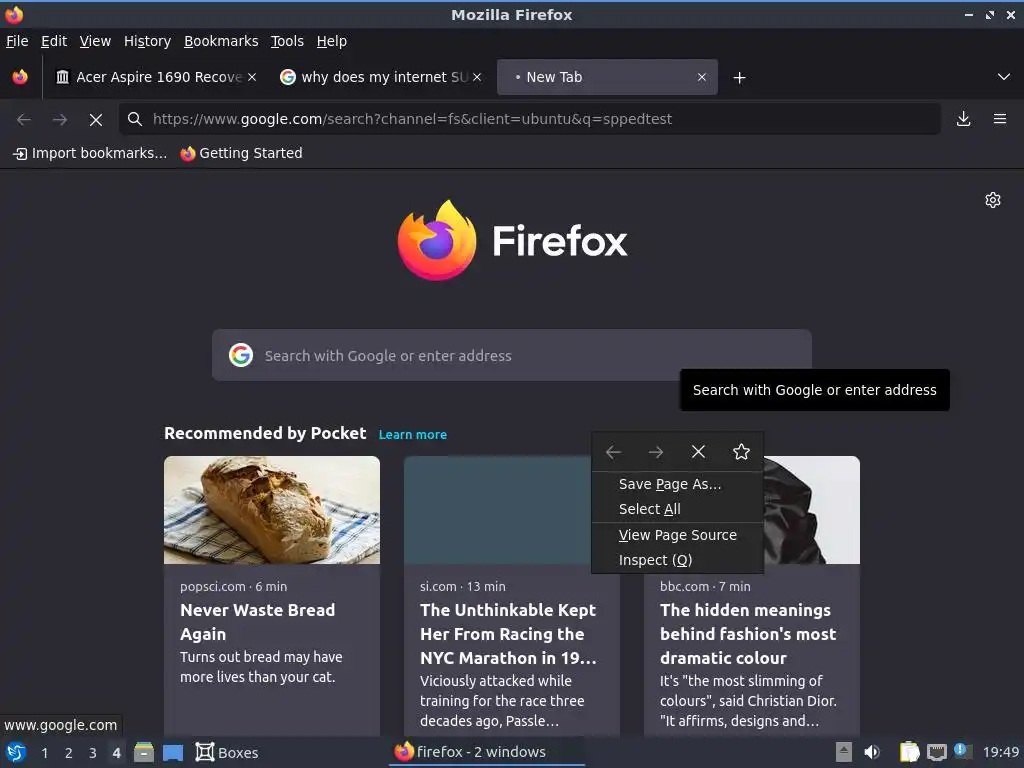Click context menu stop X

tap(698, 452)
